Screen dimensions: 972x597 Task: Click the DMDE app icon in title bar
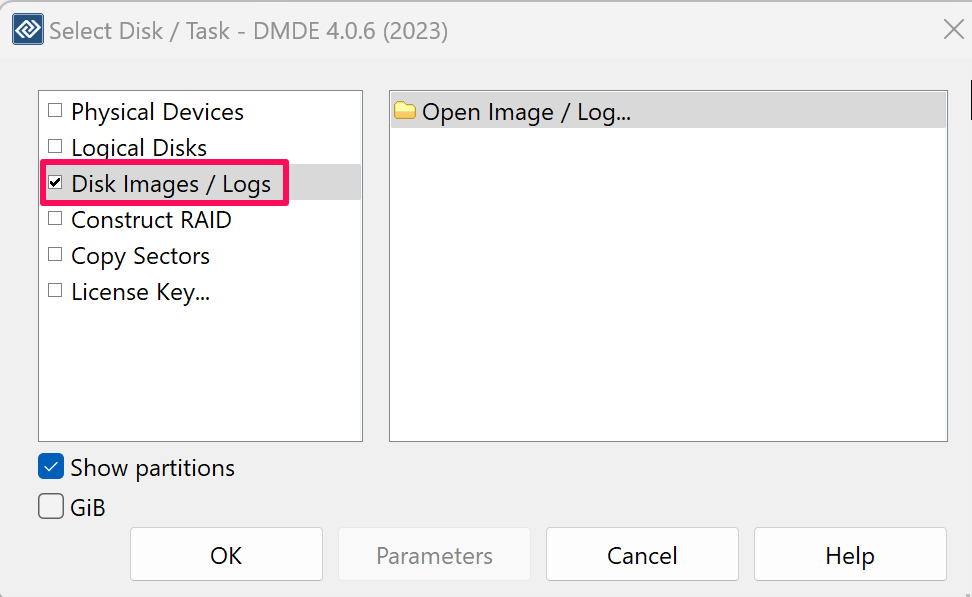tap(27, 29)
